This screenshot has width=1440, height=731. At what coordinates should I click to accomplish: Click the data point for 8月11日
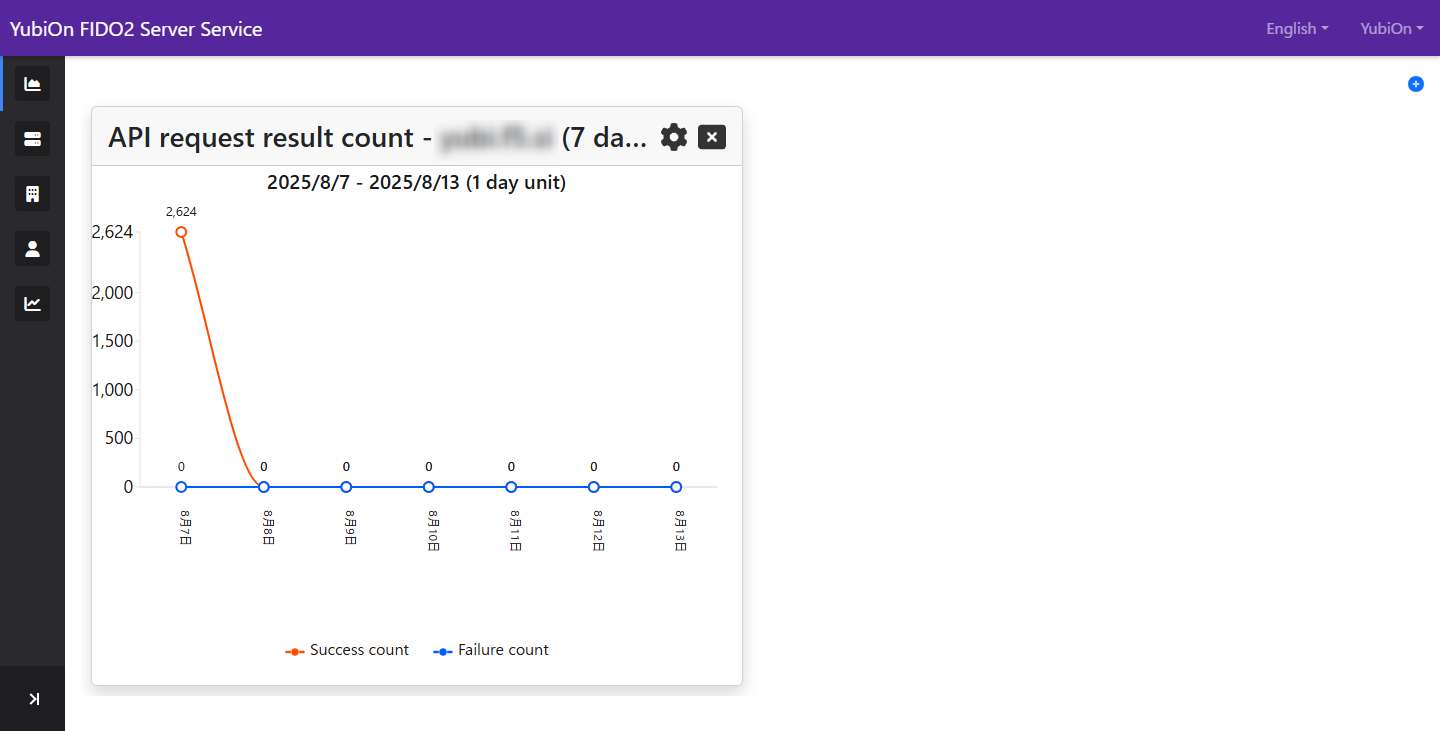[511, 487]
